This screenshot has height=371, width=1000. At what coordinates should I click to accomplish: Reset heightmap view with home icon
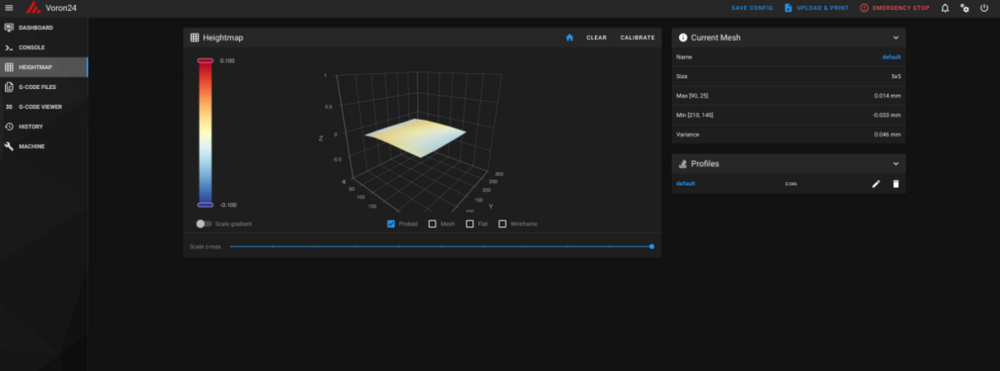coord(570,38)
